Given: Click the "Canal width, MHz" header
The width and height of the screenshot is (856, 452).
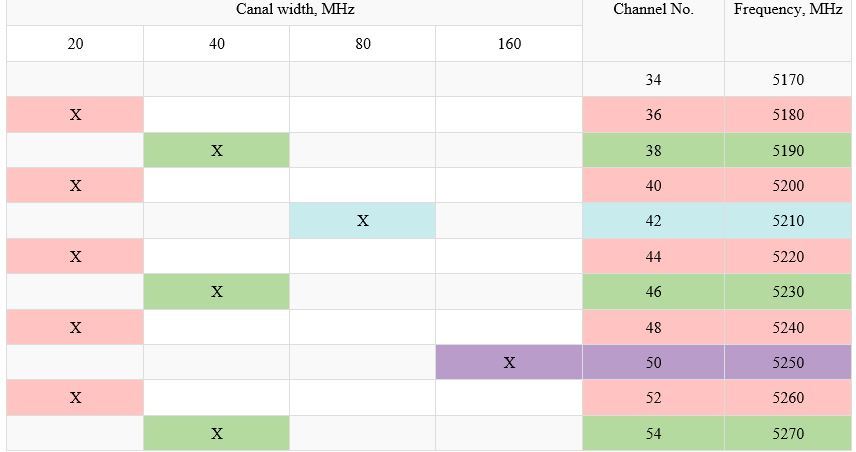Looking at the screenshot, I should point(295,9).
